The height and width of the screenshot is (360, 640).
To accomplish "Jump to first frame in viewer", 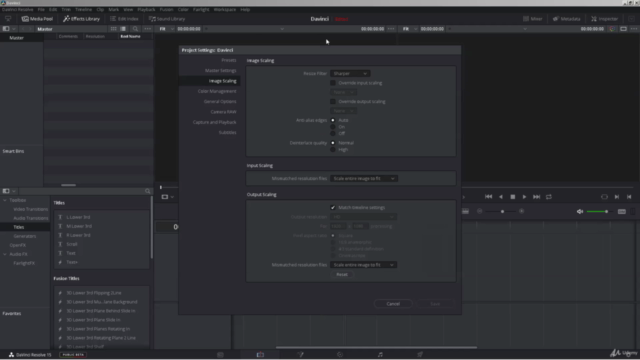I will click(489, 197).
